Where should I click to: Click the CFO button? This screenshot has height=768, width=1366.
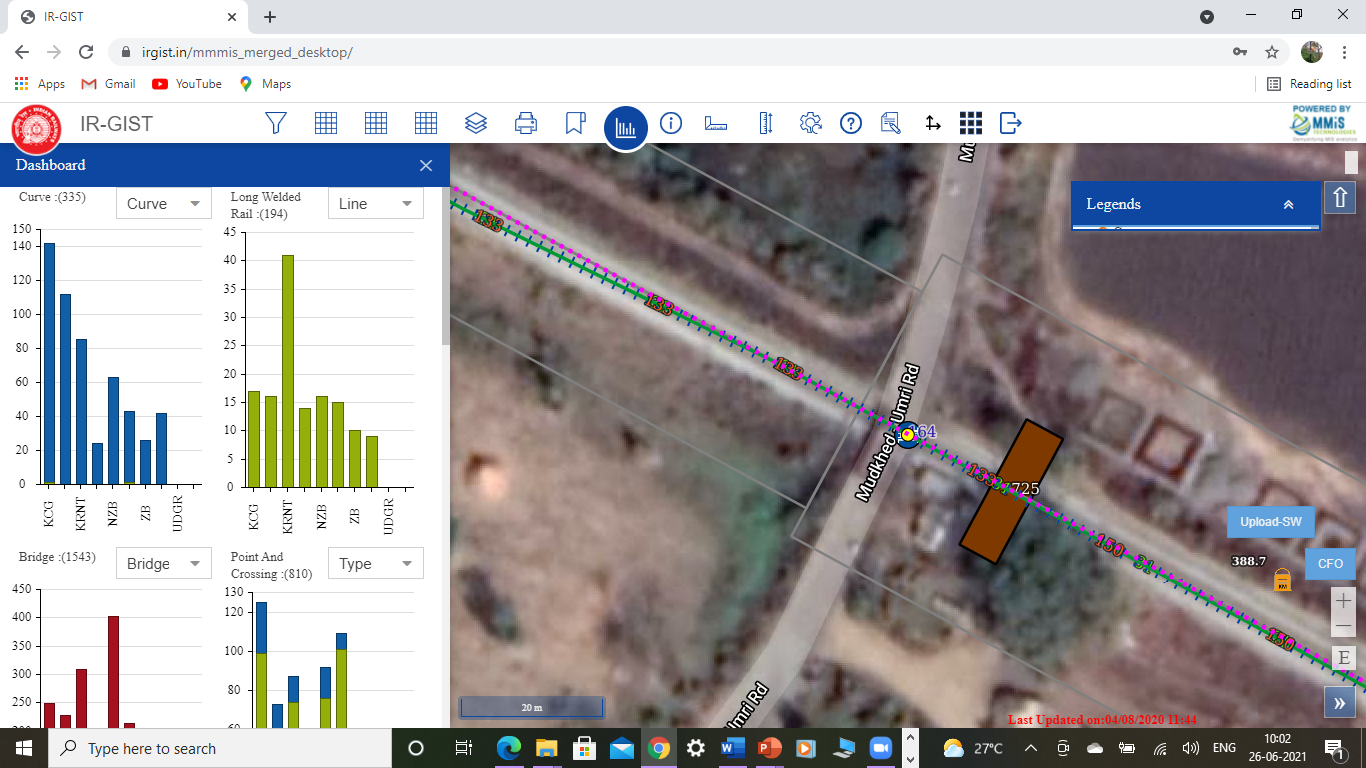click(1329, 563)
